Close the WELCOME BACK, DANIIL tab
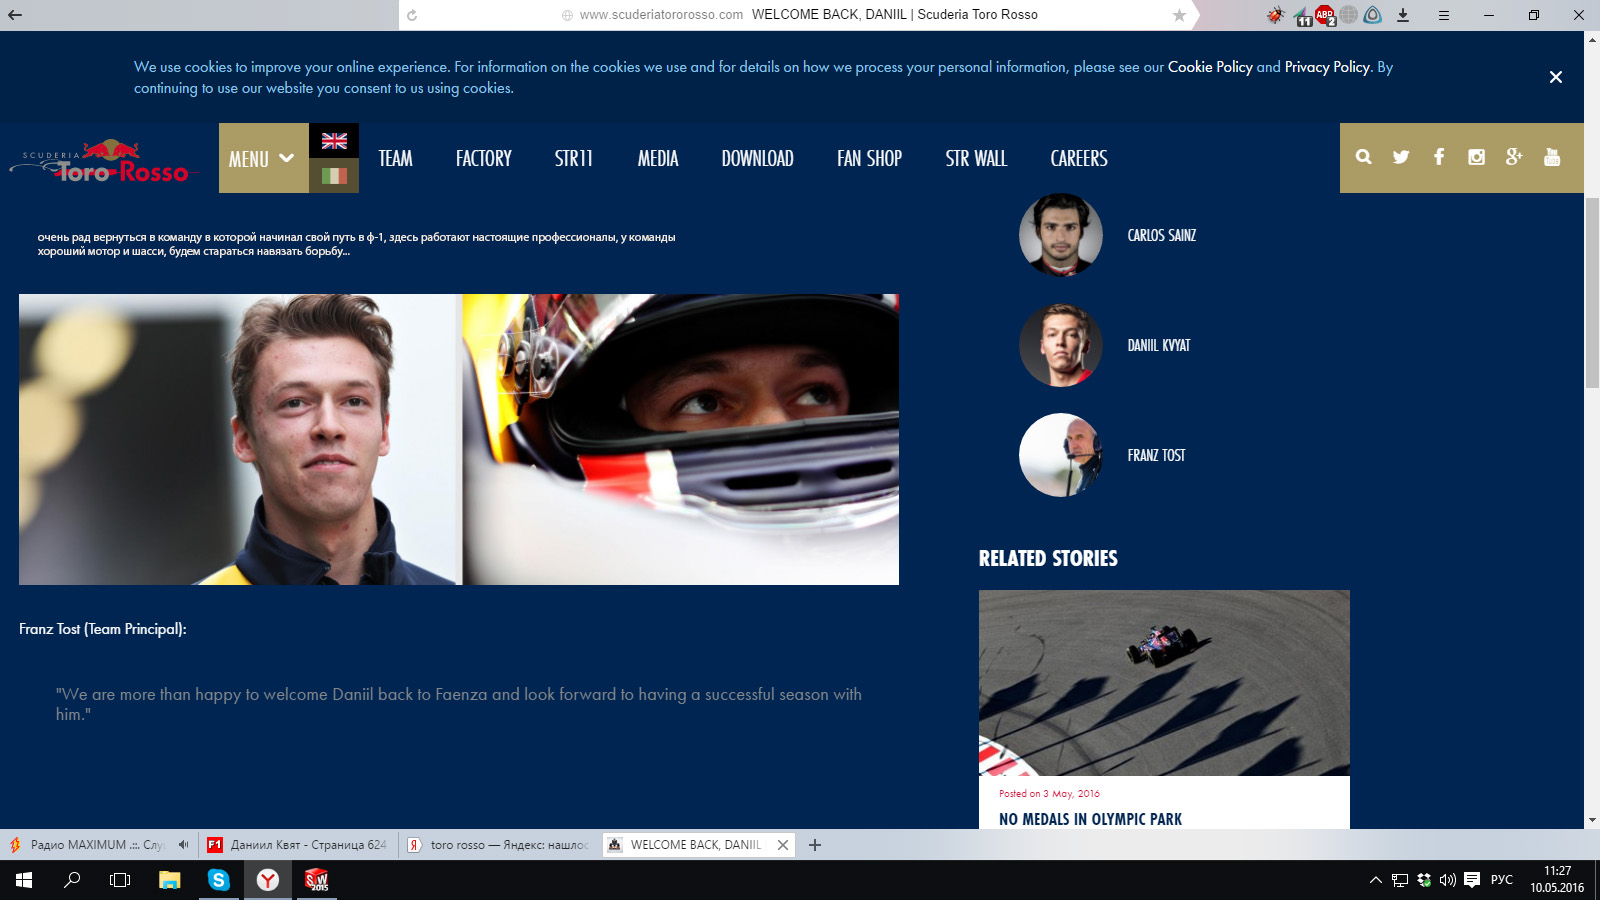 coord(783,845)
